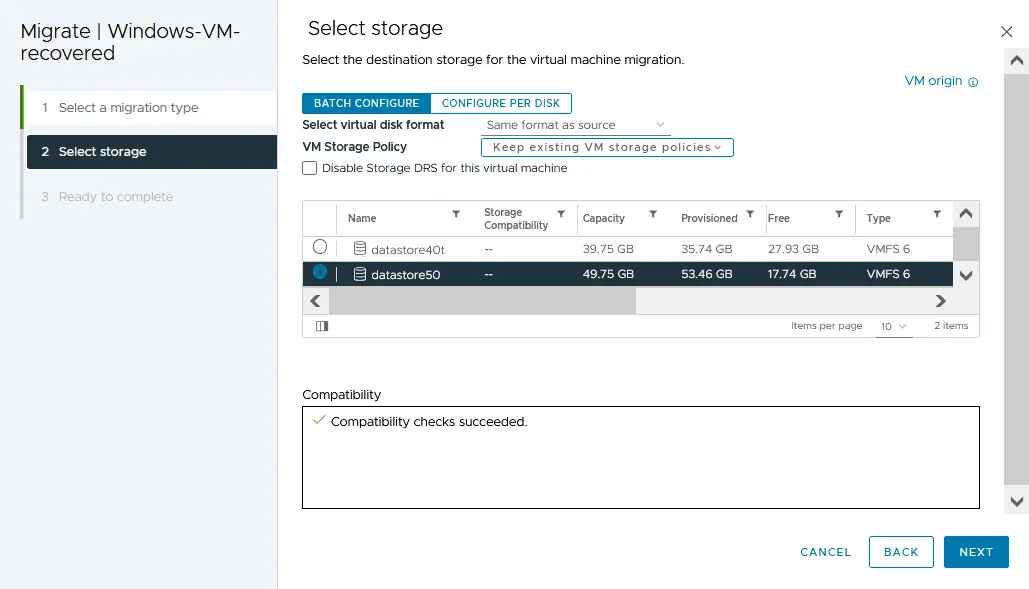Select the datastore40t radio button
The width and height of the screenshot is (1029, 589).
pyautogui.click(x=320, y=247)
